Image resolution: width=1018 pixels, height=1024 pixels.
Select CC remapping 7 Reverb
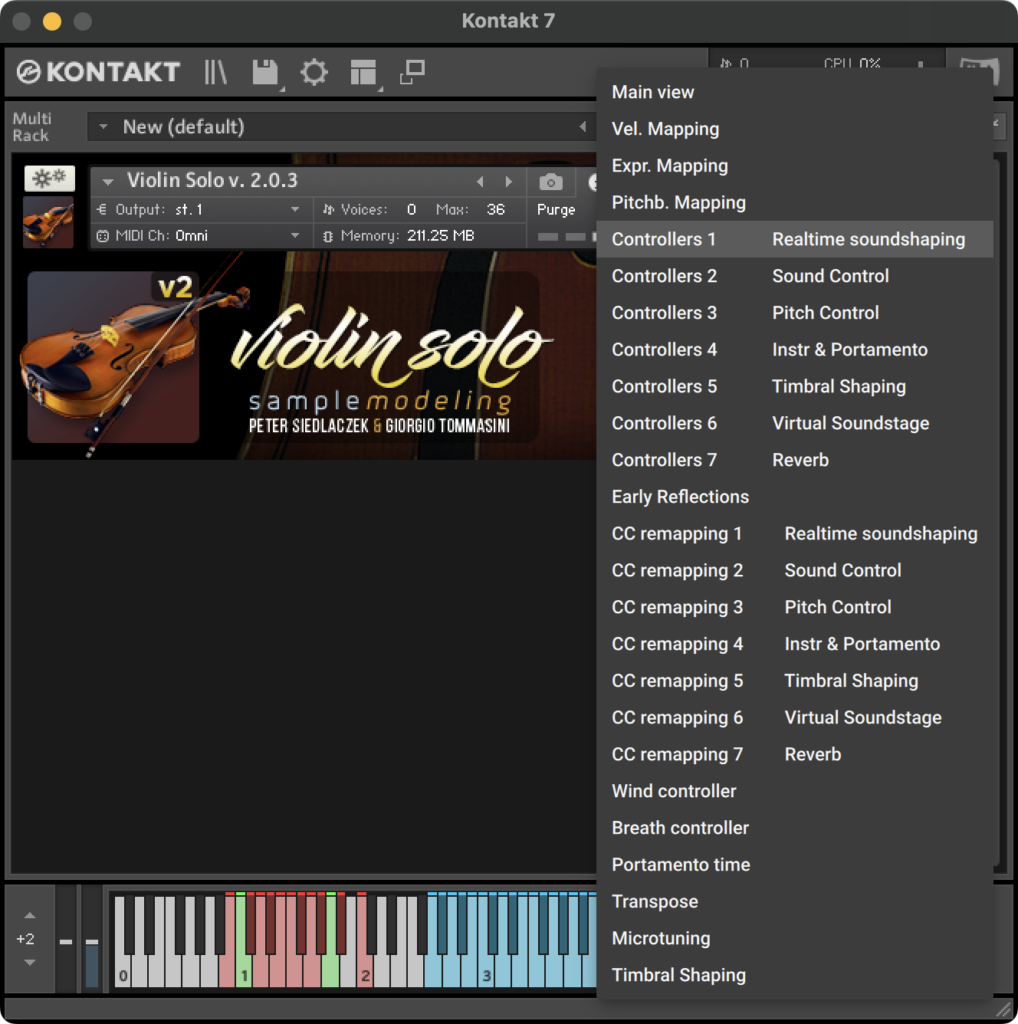point(795,754)
